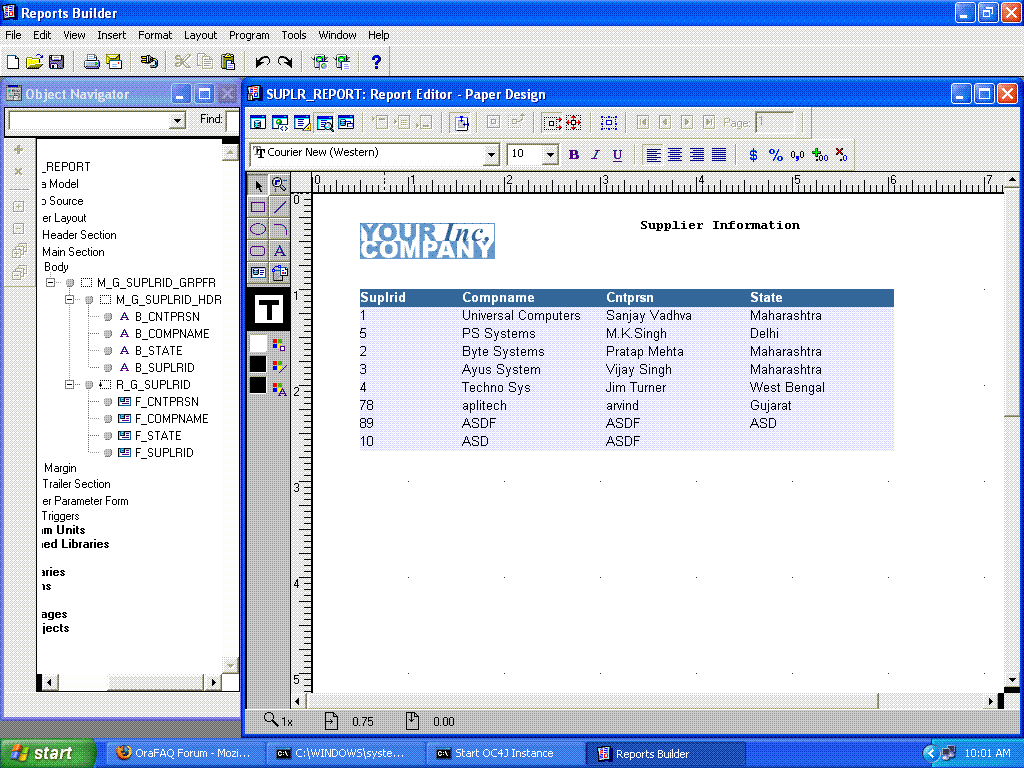Select the Rounded Rectangle tool
The image size is (1024, 768).
[x=259, y=251]
